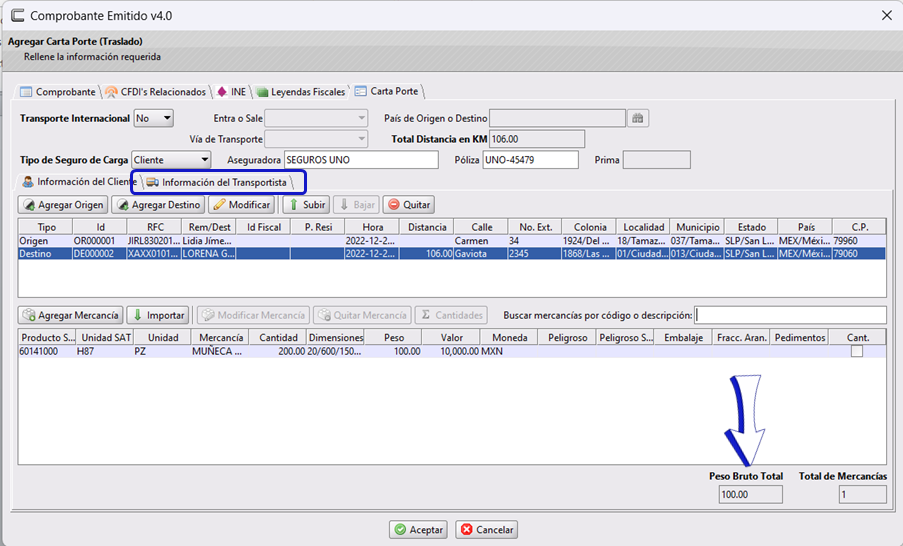Click the Quitar remove button
Image resolution: width=903 pixels, height=546 pixels.
(x=409, y=204)
